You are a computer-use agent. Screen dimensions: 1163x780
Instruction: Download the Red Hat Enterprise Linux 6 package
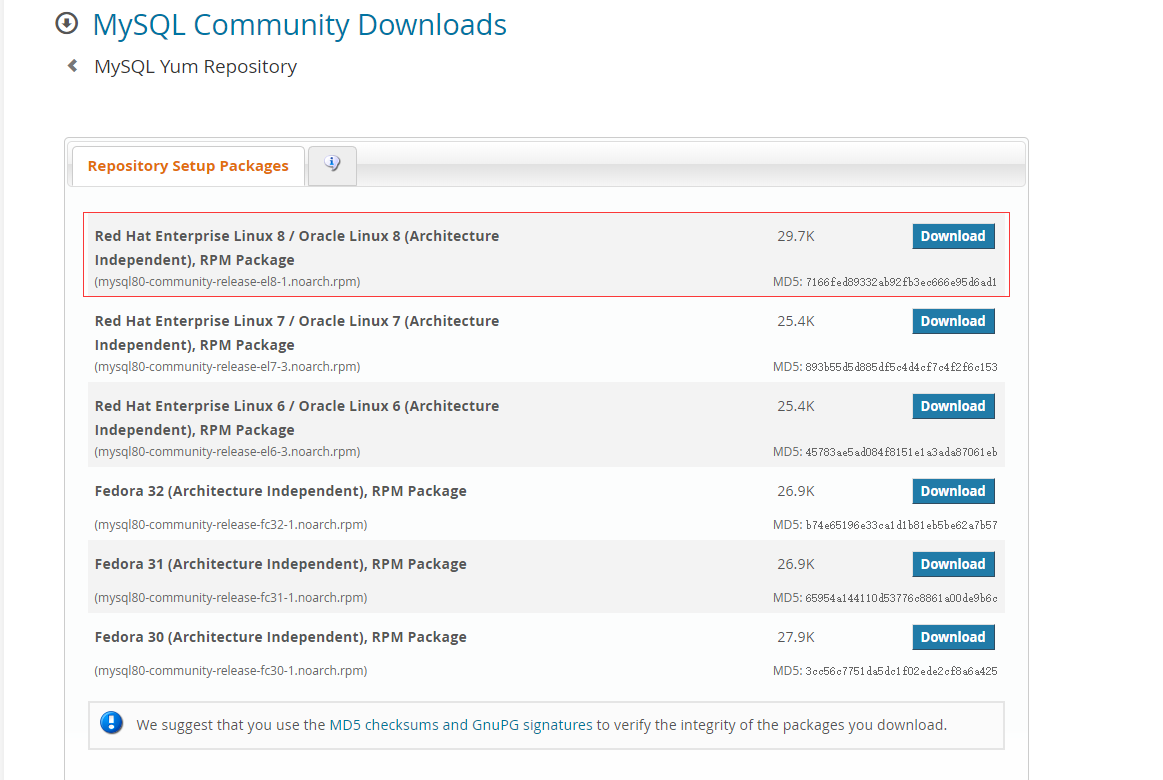click(x=952, y=406)
